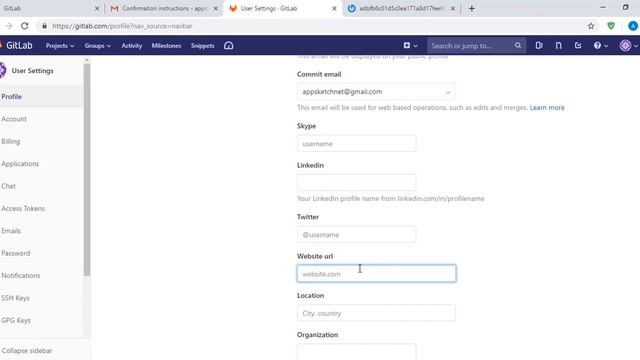Click the browser address bar URL
This screenshot has height=360, width=640.
(122, 26)
